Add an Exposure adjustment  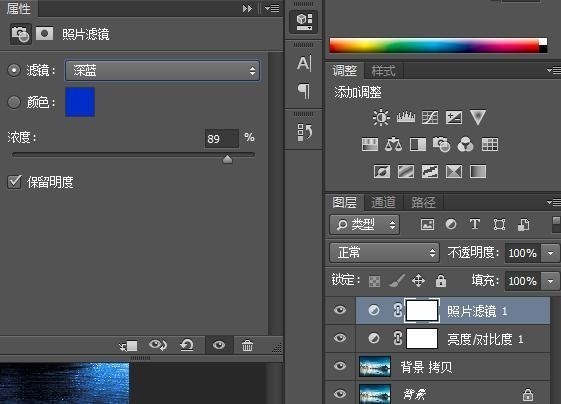(454, 117)
